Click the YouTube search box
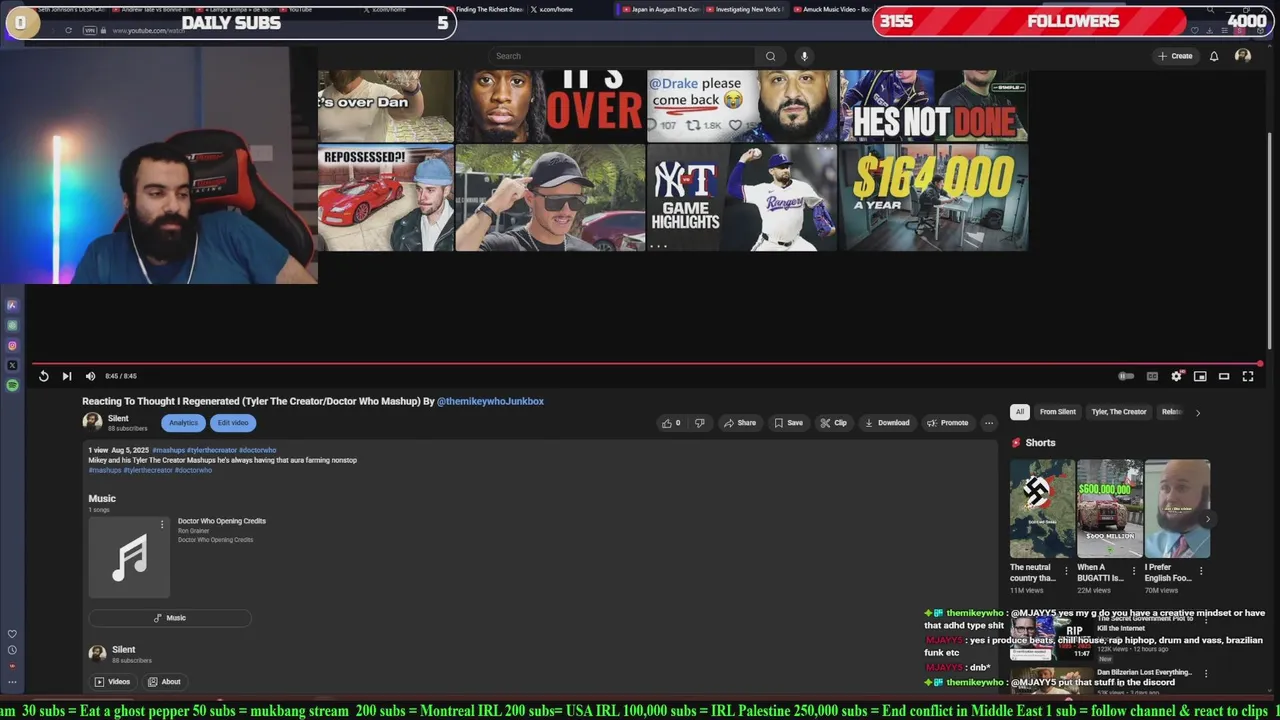This screenshot has width=1280, height=720. (x=620, y=56)
